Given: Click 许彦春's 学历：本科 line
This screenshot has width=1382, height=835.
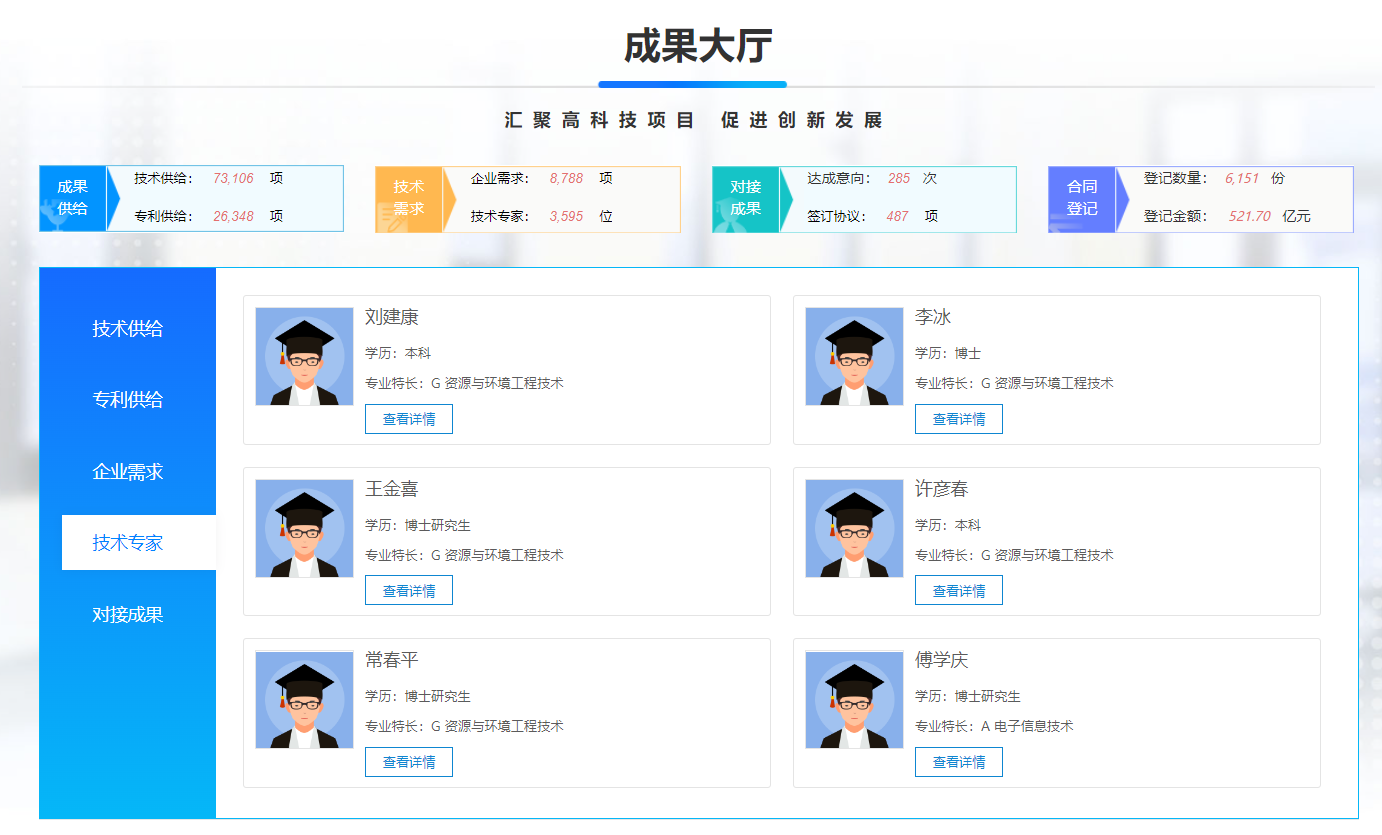Looking at the screenshot, I should [x=948, y=525].
